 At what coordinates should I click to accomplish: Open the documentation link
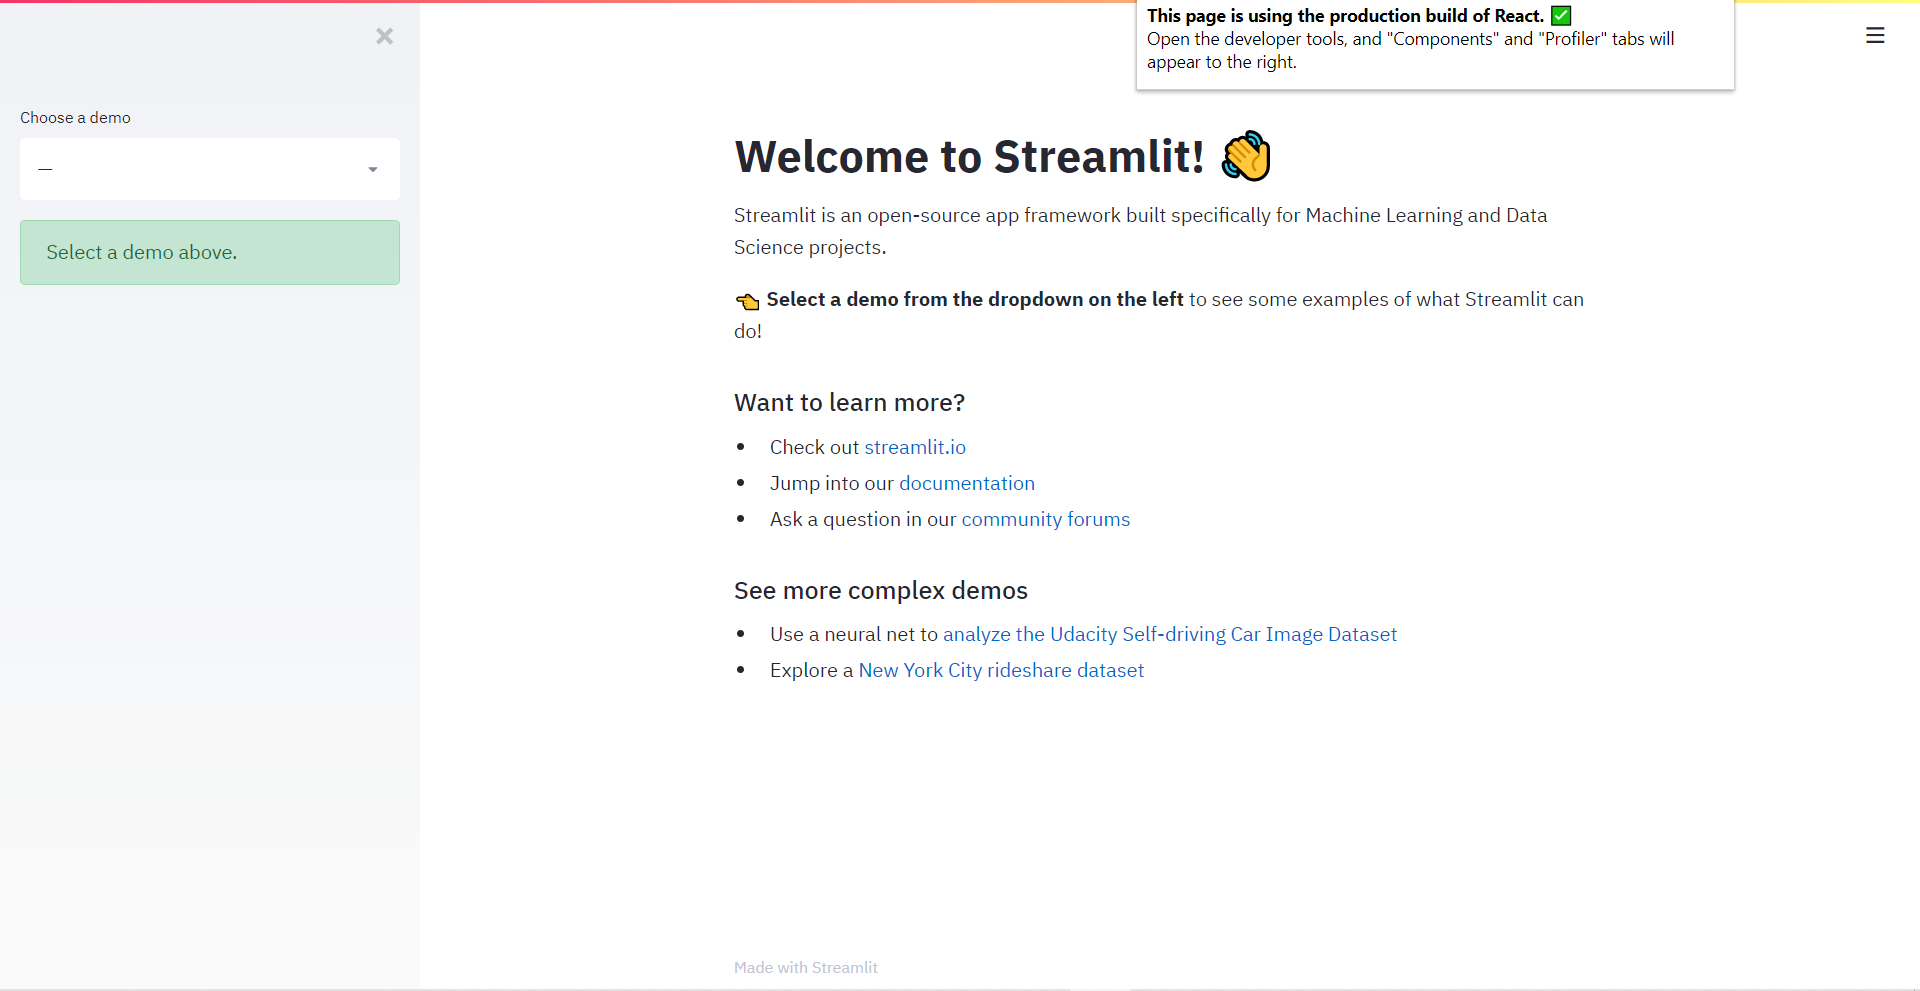coord(967,483)
